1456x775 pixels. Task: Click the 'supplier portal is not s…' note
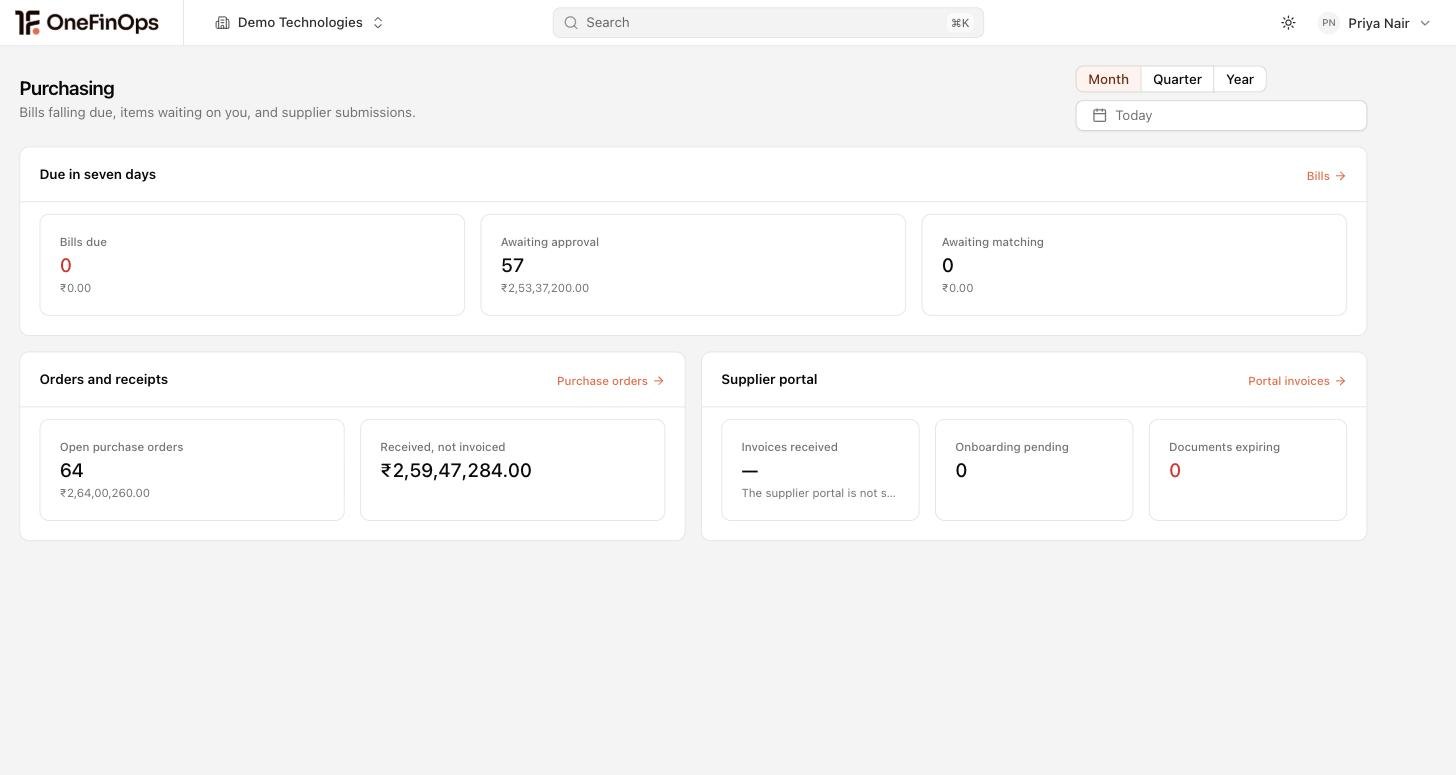tap(819, 493)
